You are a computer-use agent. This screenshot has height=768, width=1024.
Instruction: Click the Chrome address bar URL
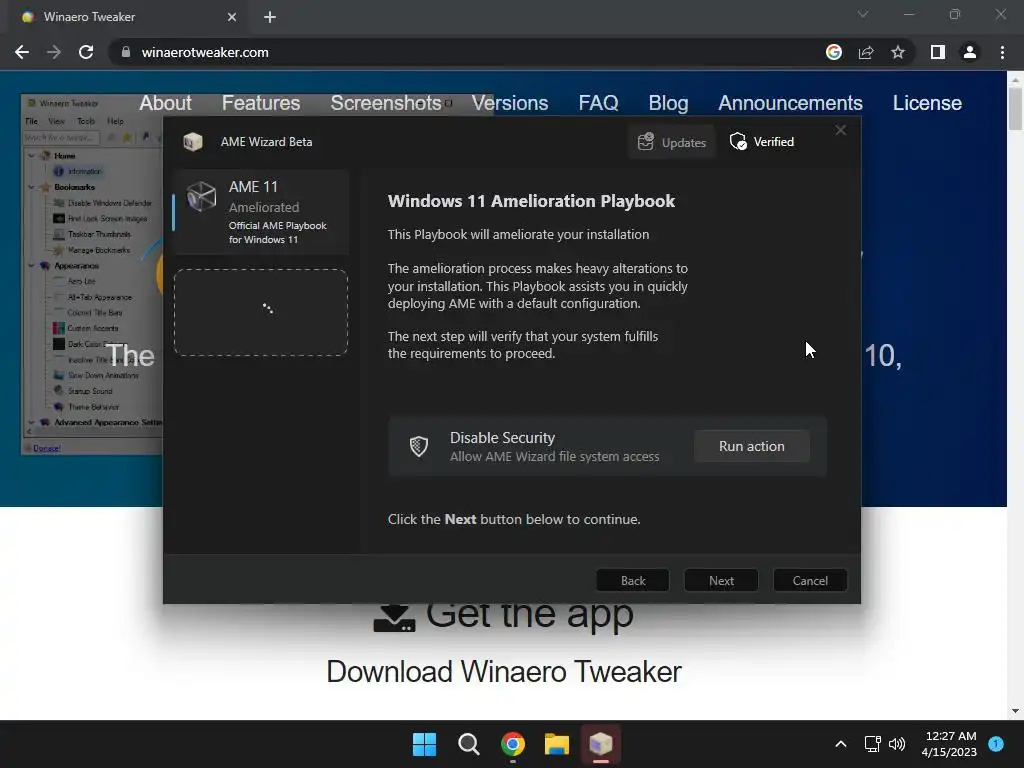[204, 52]
